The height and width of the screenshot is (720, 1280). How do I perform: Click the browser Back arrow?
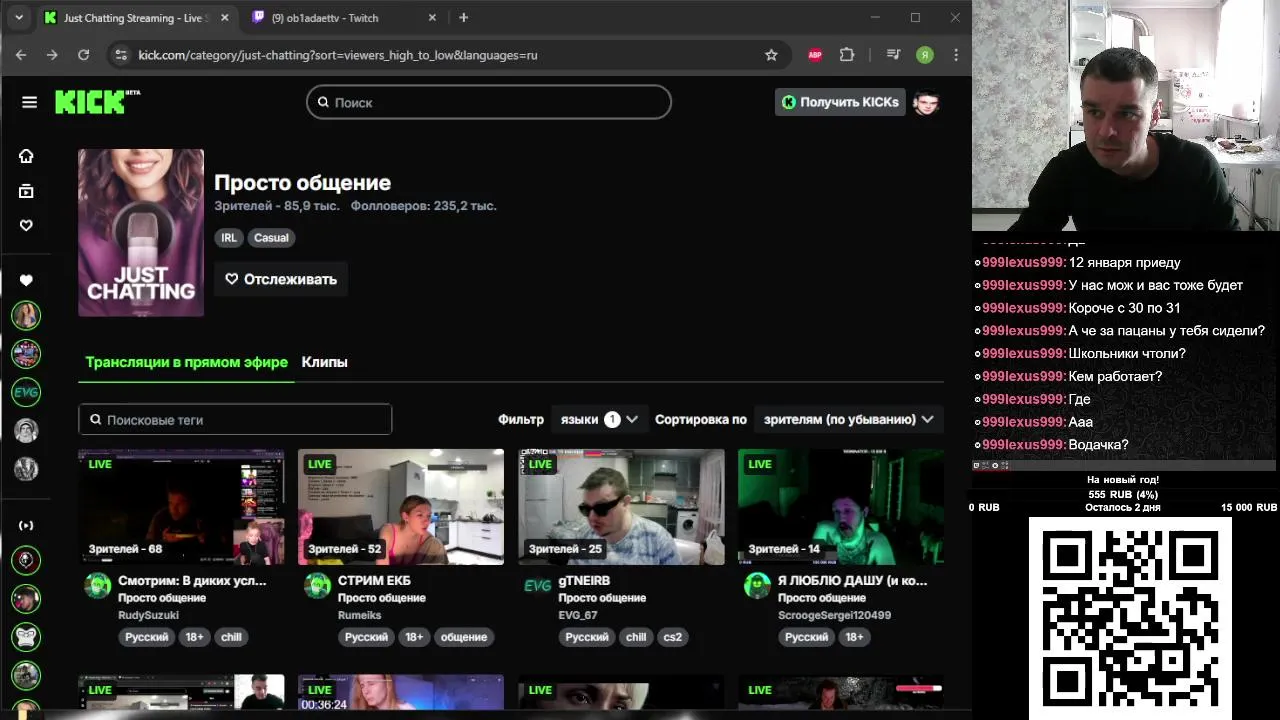[21, 55]
